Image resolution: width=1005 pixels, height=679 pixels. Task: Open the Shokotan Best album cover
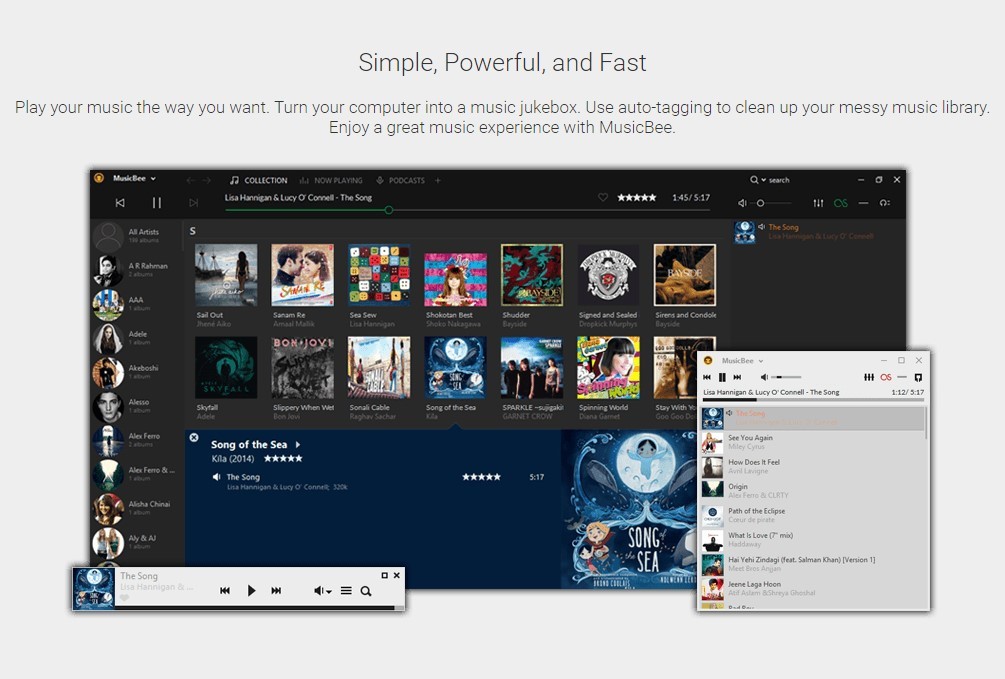(x=455, y=280)
